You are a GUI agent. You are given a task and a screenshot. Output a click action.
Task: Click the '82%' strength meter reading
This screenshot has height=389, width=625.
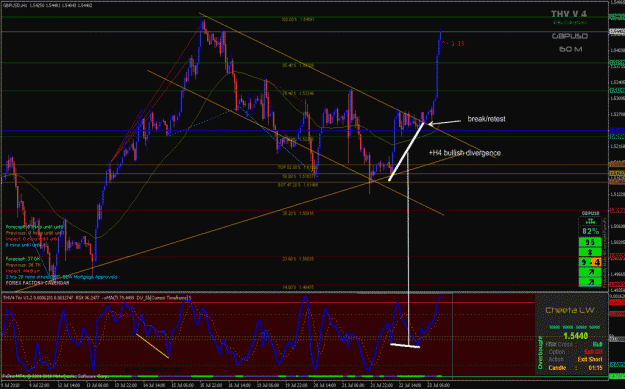point(590,231)
